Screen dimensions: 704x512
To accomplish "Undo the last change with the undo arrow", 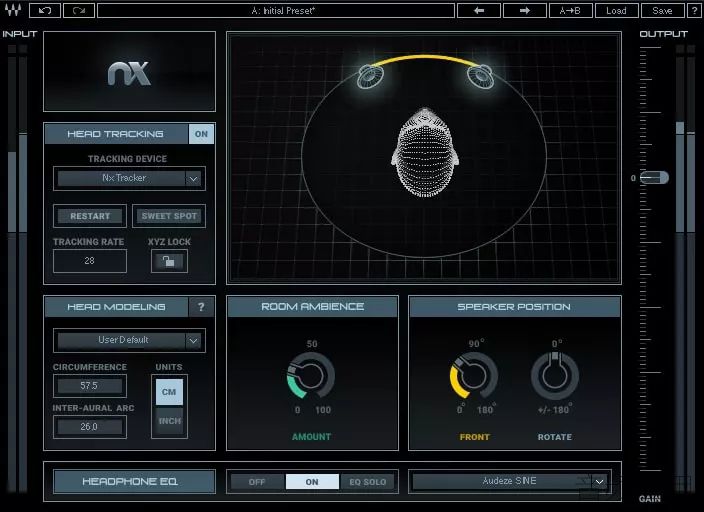I will [45, 10].
